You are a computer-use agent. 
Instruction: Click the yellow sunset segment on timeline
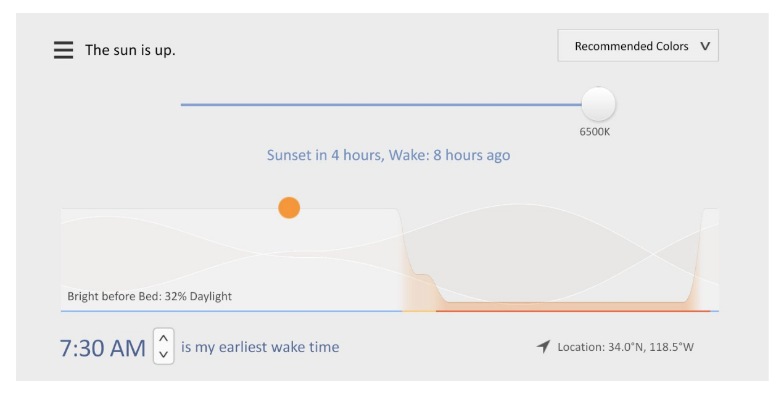pos(419,311)
